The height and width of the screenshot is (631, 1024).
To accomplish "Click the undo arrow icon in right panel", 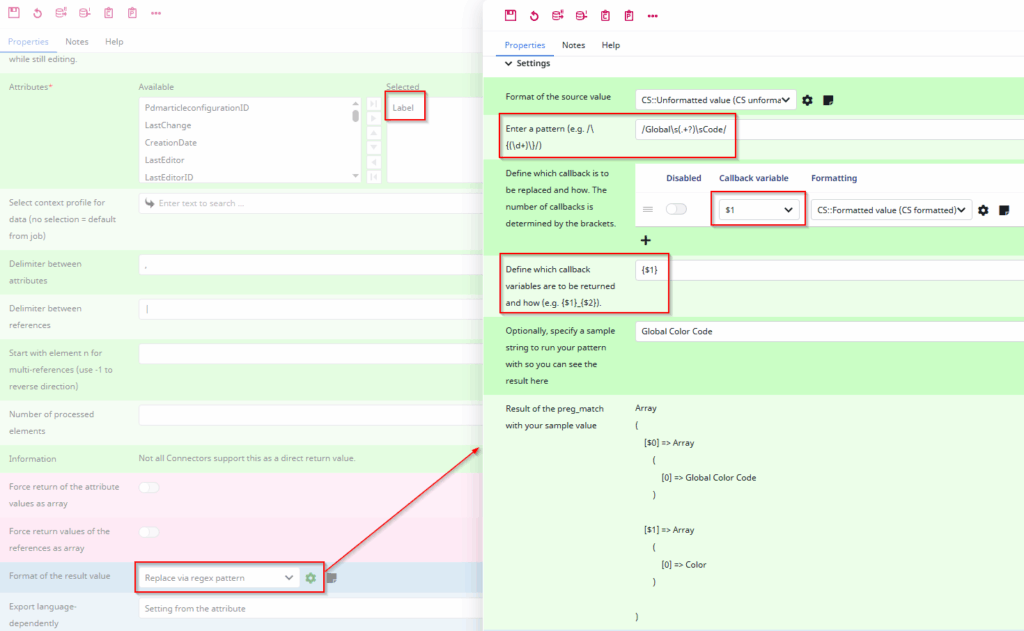I will coord(533,15).
